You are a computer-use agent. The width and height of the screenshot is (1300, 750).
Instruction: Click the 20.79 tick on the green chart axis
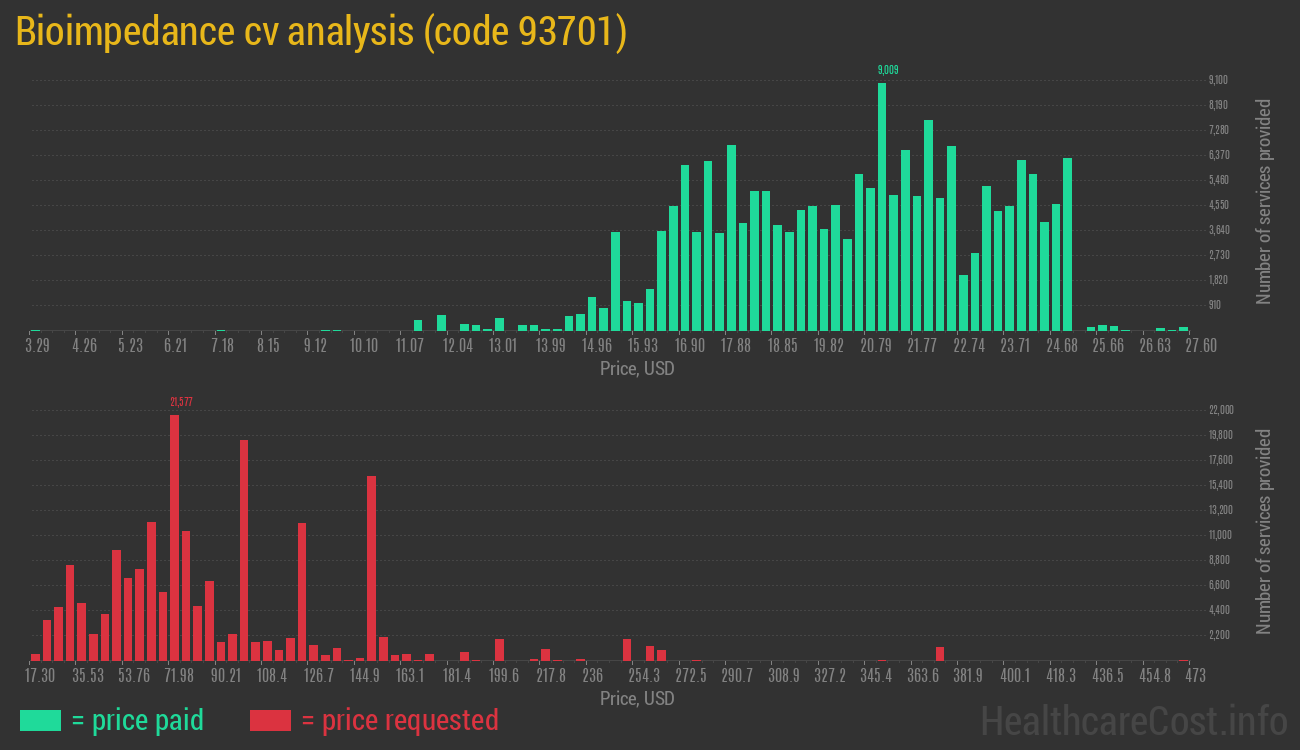[876, 346]
